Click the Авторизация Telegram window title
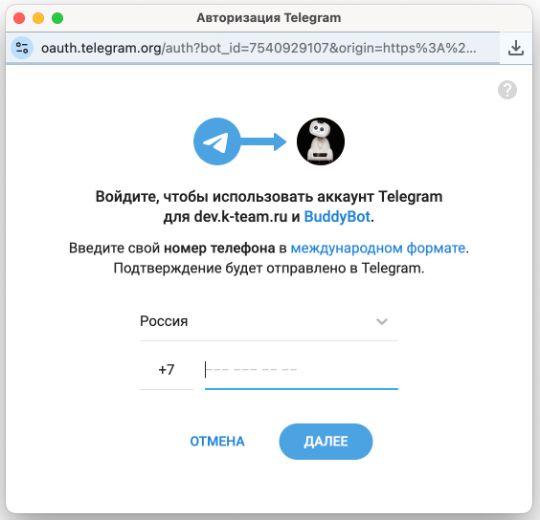Image resolution: width=540 pixels, height=520 pixels. (269, 18)
